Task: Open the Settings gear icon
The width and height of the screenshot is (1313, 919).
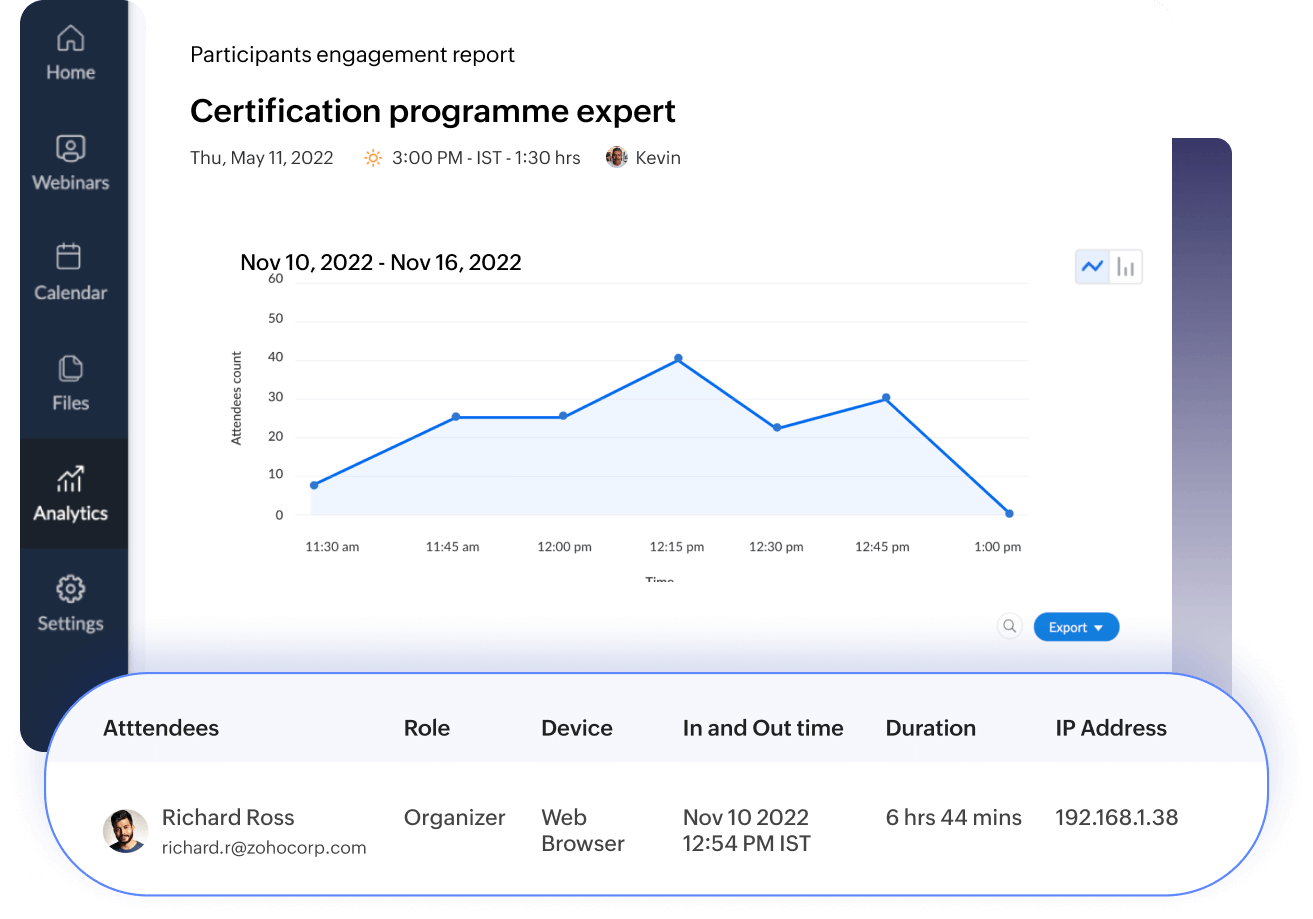Action: [x=70, y=589]
